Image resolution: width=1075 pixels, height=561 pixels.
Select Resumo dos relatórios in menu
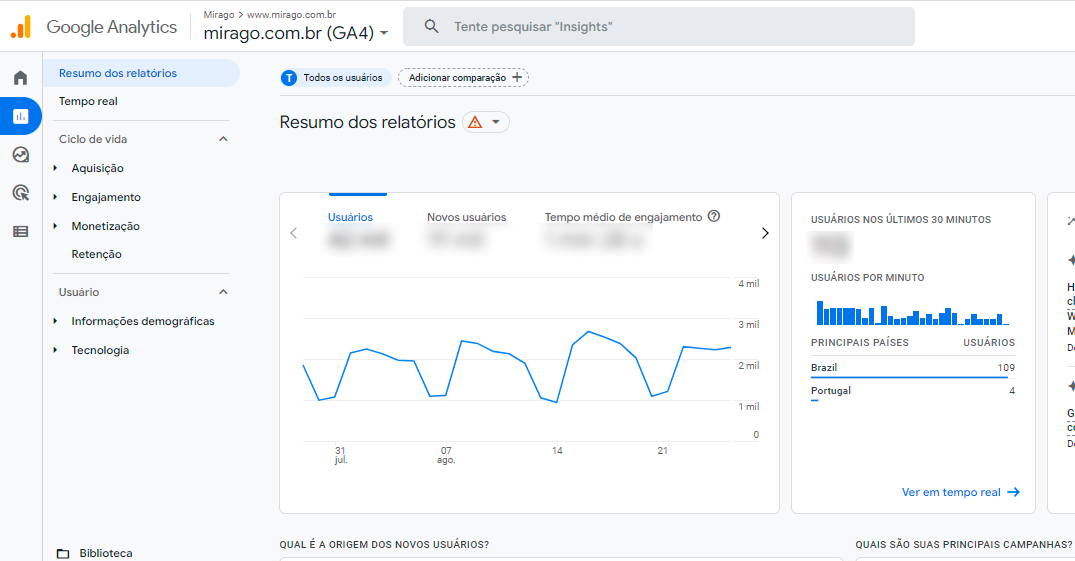[x=141, y=73]
